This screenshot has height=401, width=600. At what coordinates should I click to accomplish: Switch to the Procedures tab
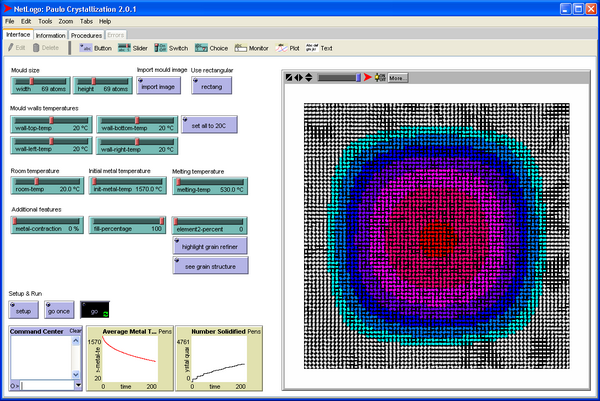pyautogui.click(x=86, y=35)
